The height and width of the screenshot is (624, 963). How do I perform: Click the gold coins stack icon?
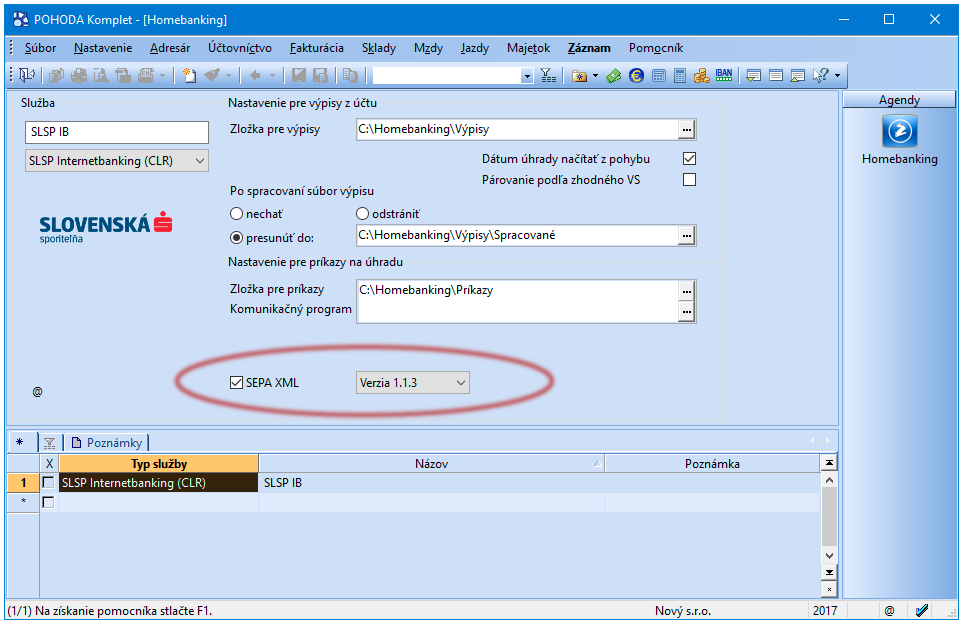pyautogui.click(x=702, y=76)
